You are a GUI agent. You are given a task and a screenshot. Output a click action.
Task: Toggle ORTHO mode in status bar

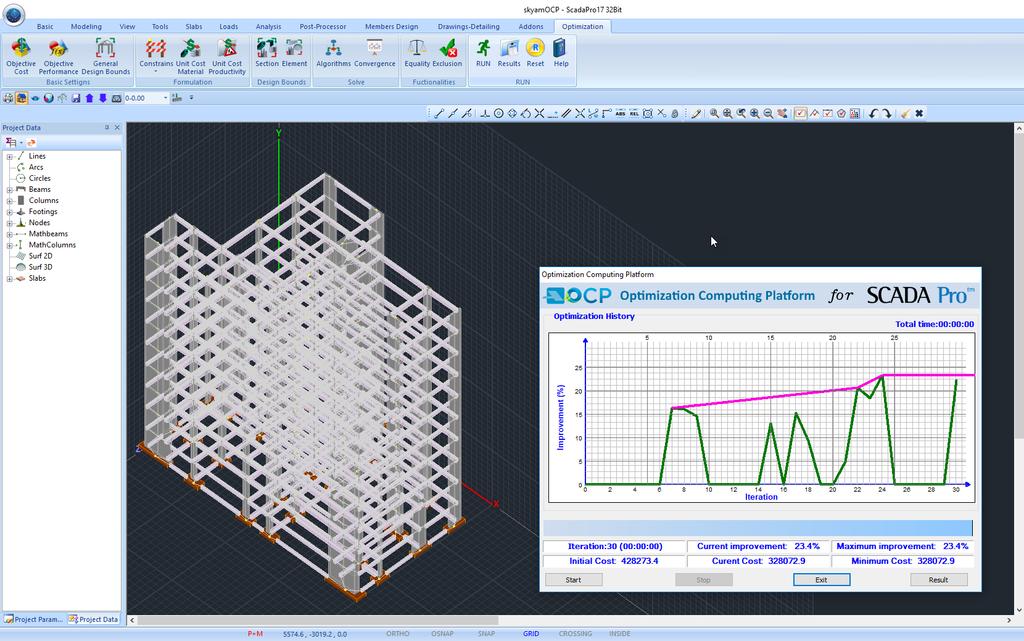point(398,634)
